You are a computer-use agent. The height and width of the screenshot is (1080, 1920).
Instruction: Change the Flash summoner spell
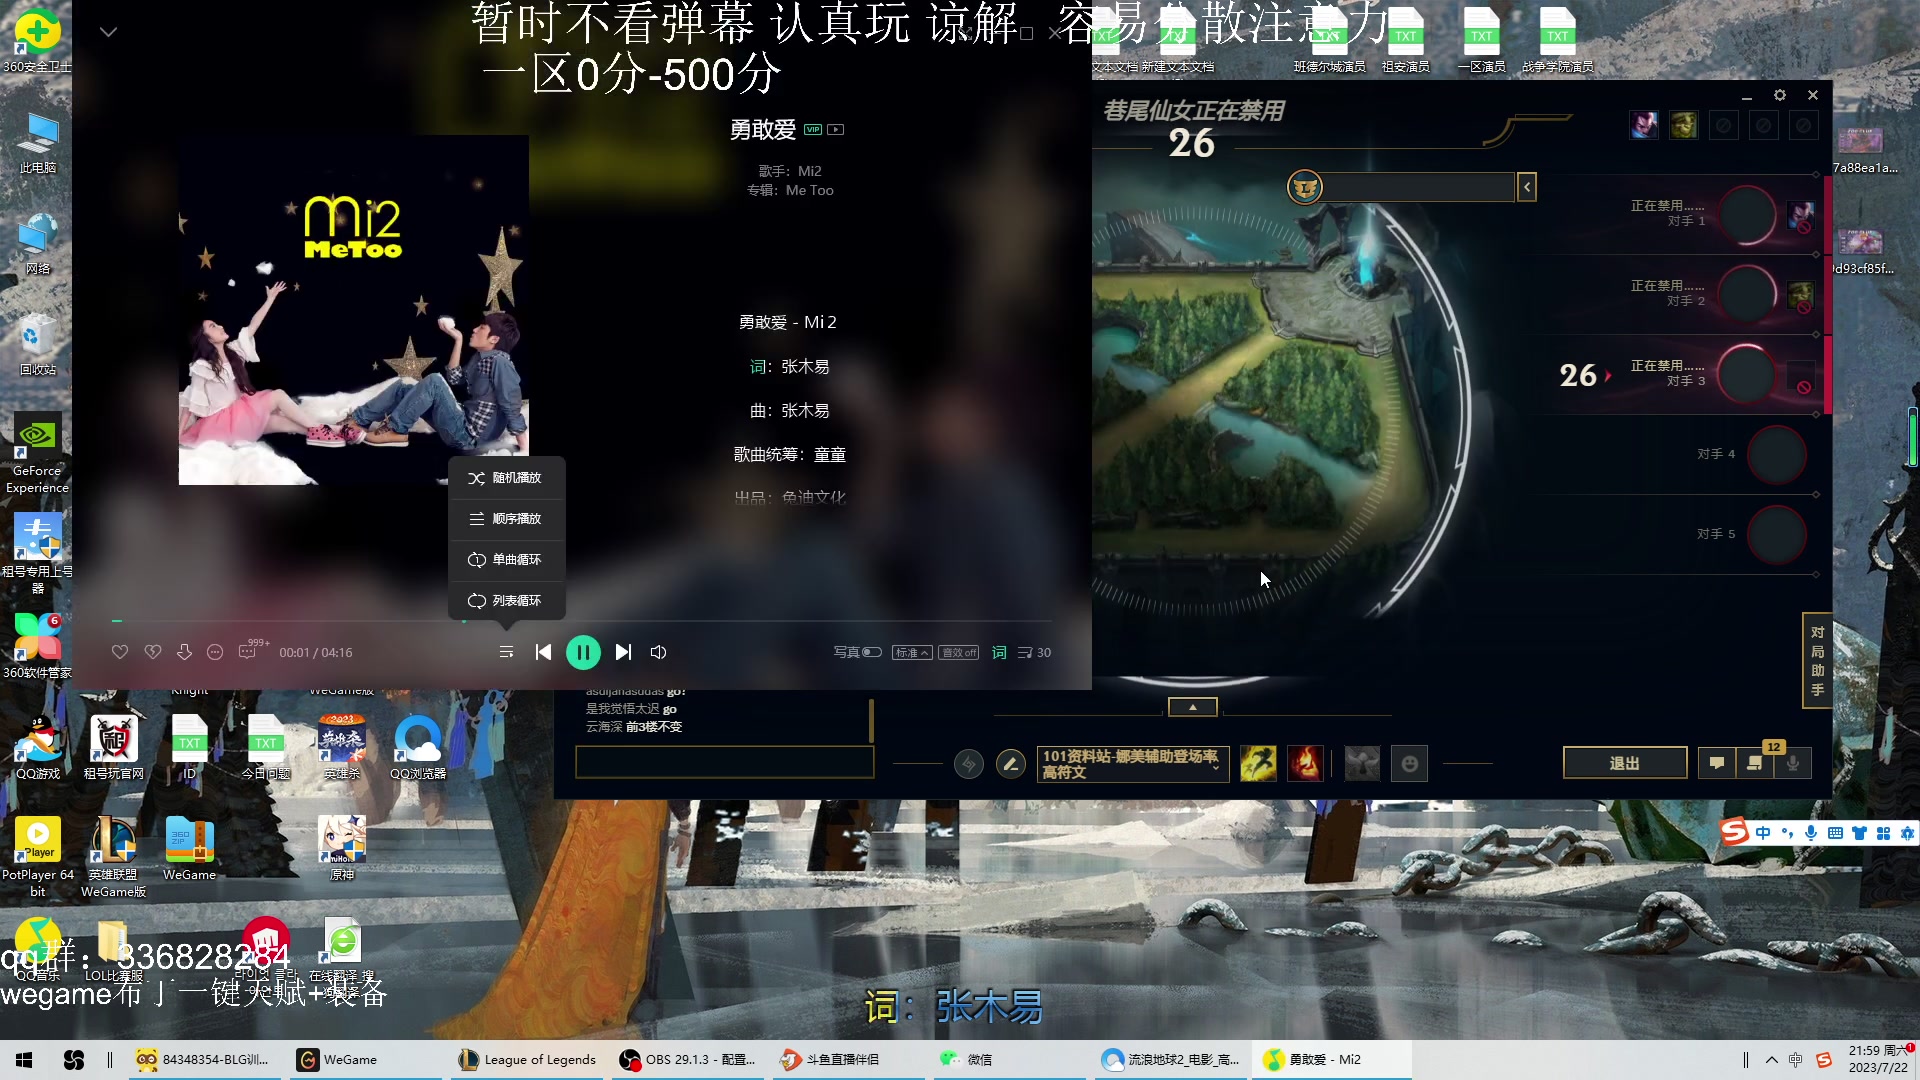pyautogui.click(x=1258, y=764)
